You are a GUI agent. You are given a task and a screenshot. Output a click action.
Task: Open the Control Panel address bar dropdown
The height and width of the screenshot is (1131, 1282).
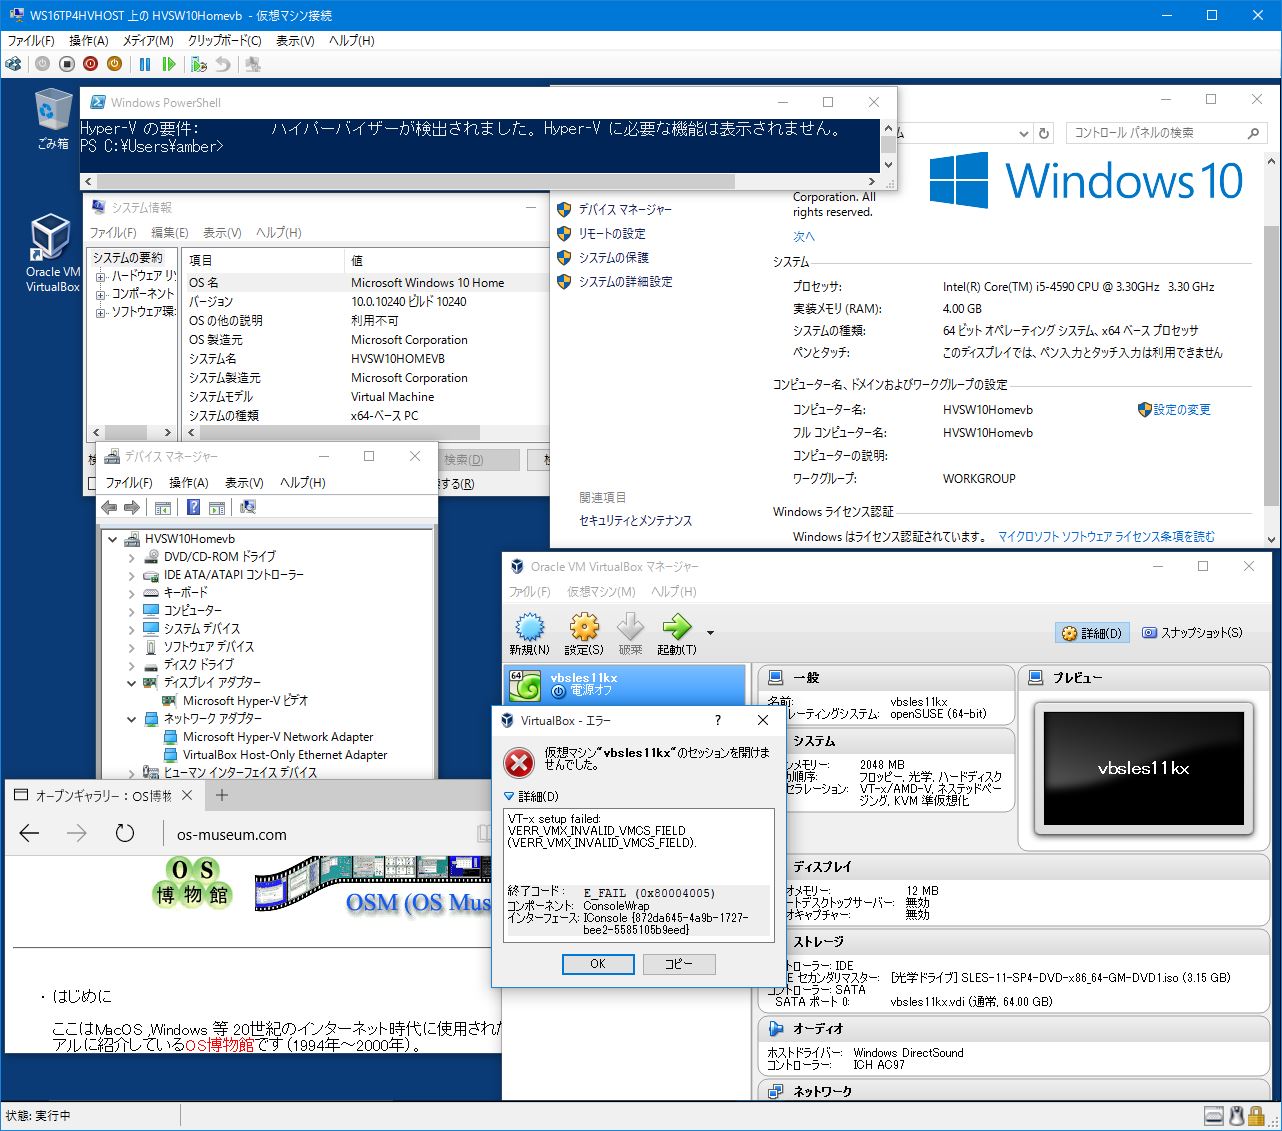click(x=1023, y=133)
